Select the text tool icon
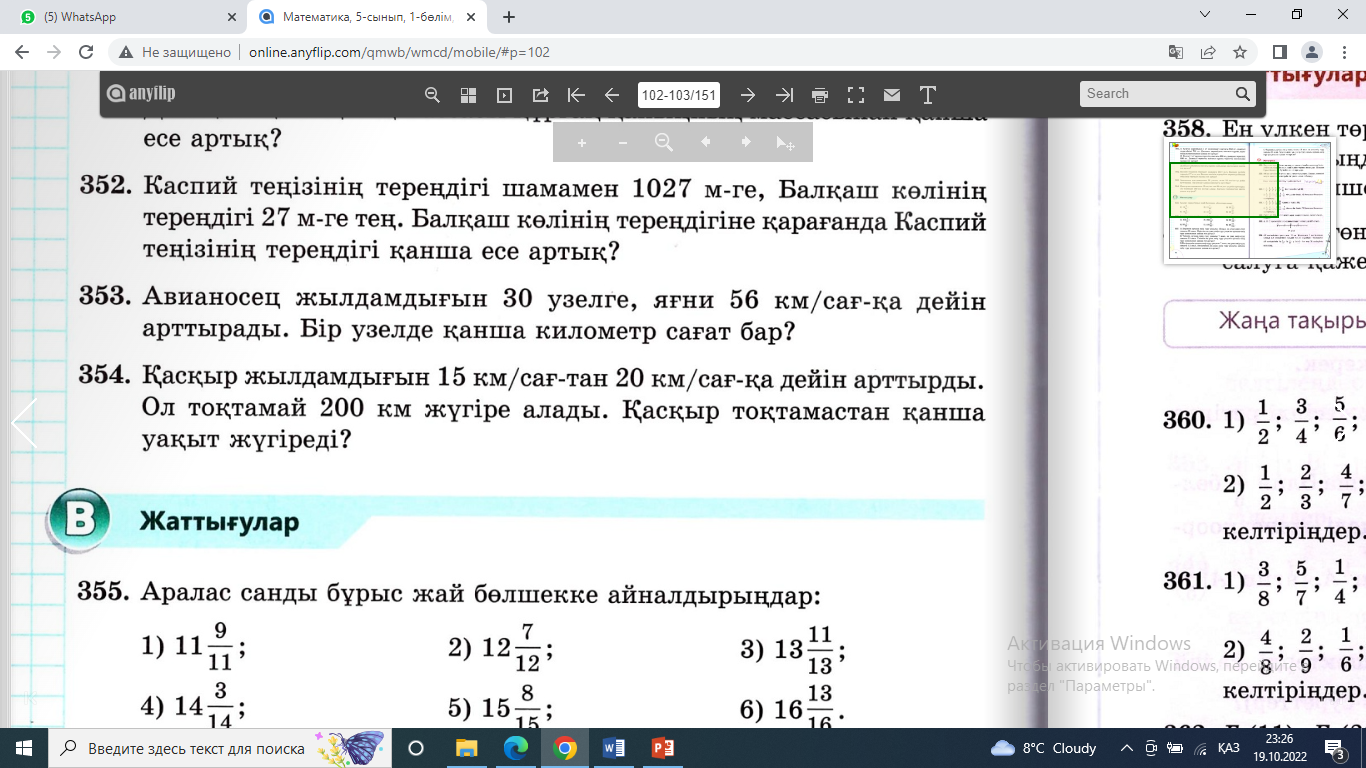 pos(928,95)
